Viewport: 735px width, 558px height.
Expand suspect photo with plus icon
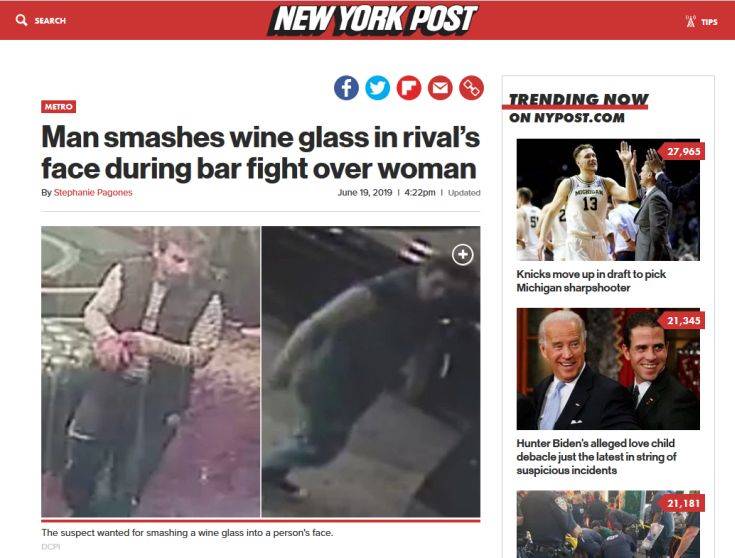463,255
